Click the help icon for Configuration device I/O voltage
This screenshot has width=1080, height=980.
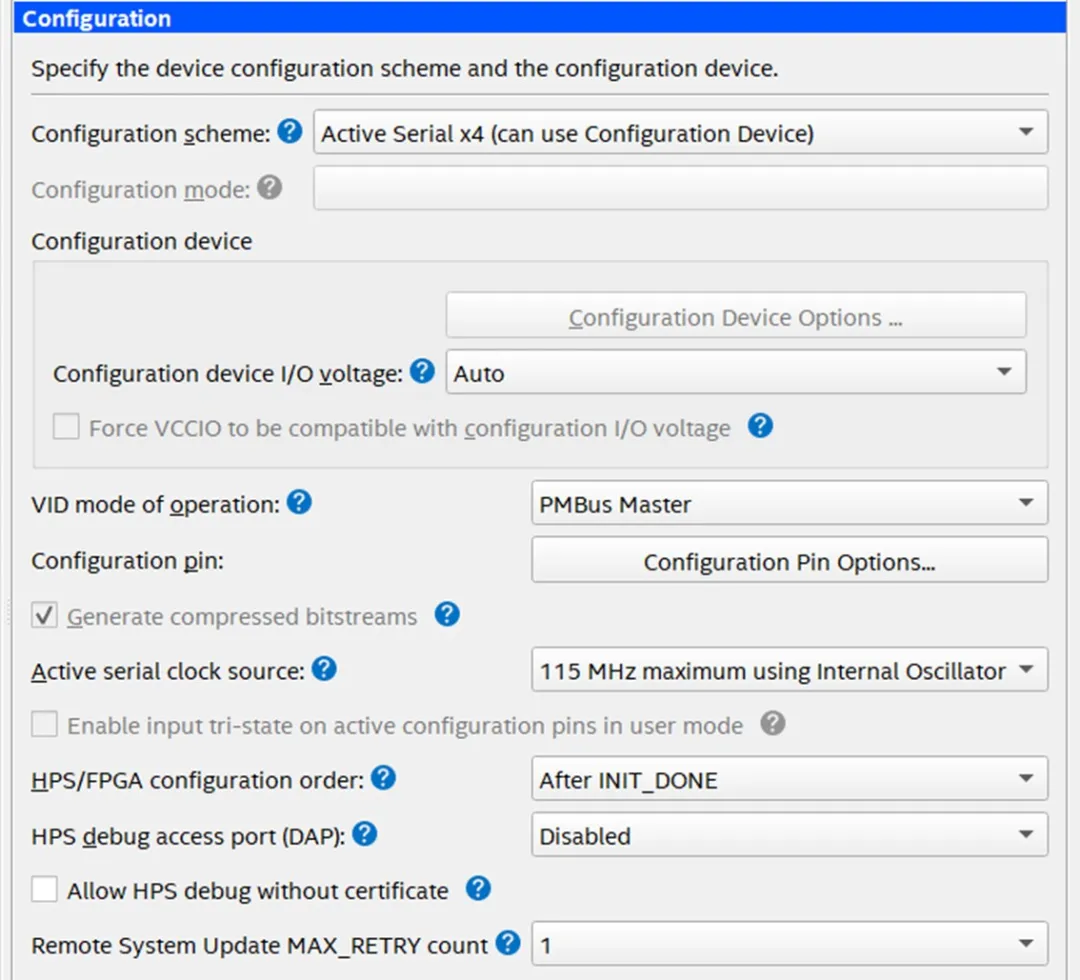[x=421, y=371]
